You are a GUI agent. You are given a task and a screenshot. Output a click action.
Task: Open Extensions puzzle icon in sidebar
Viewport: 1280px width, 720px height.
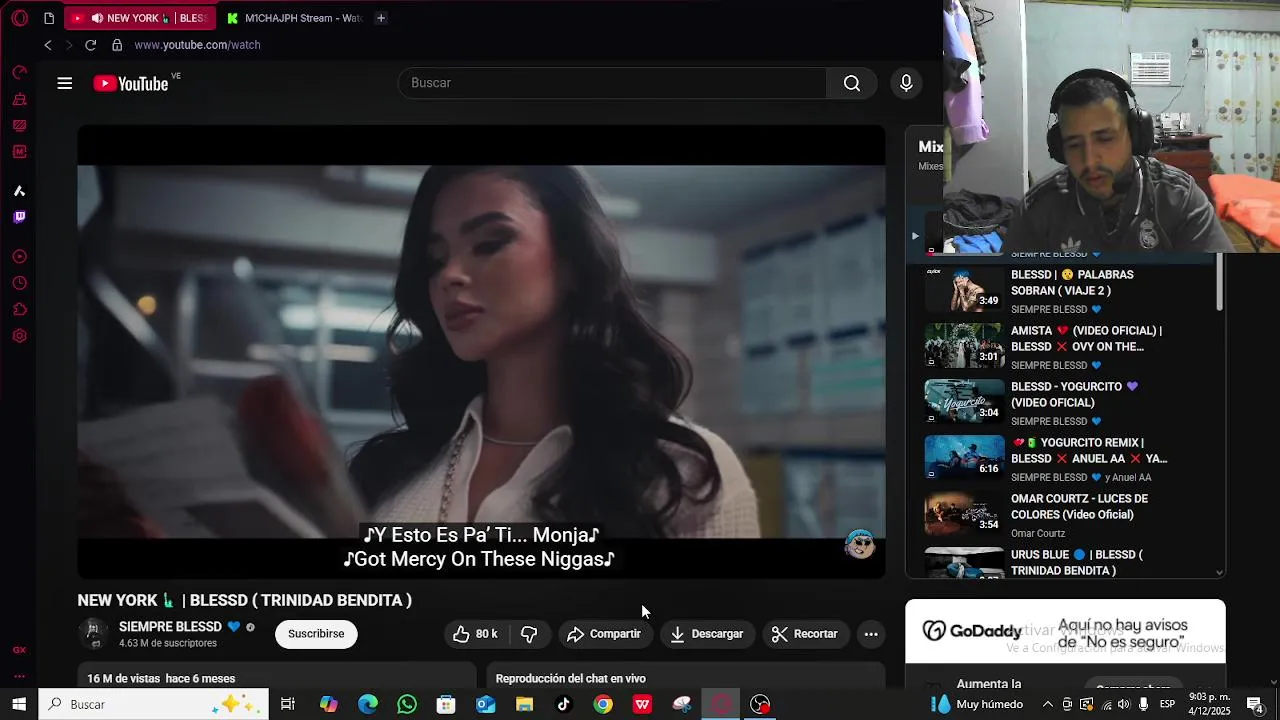(19, 309)
